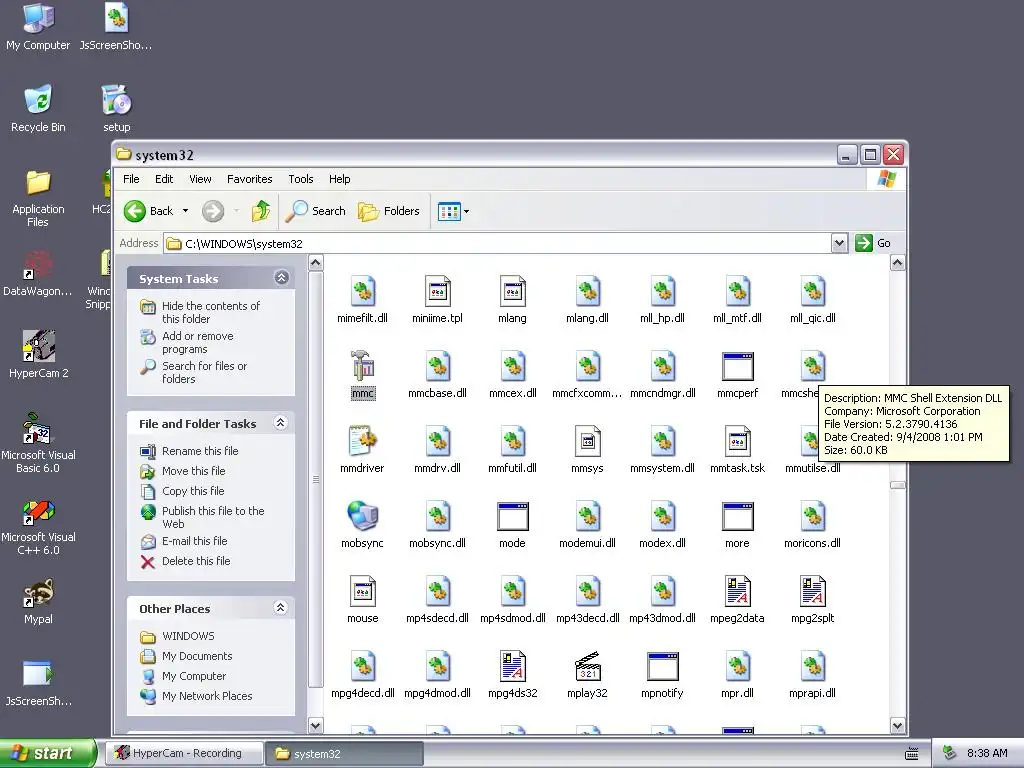
Task: Open the File menu
Action: pos(131,179)
